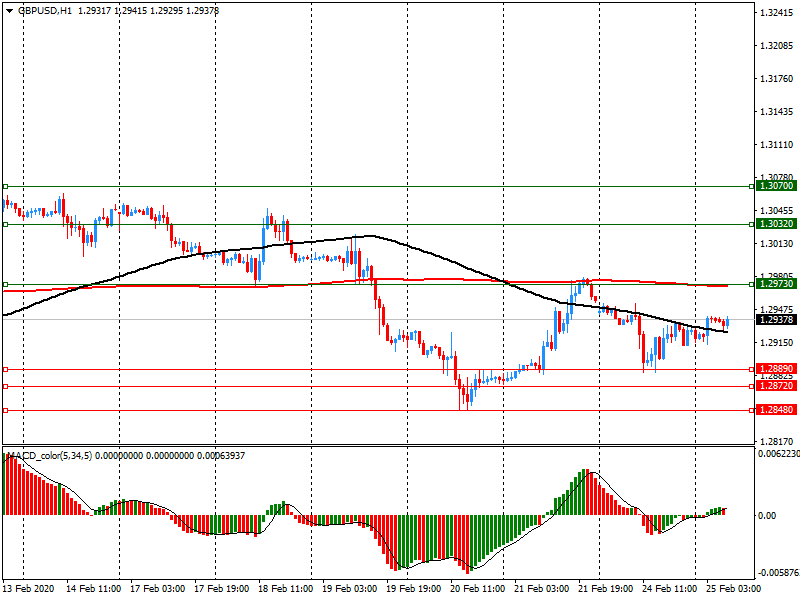The width and height of the screenshot is (800, 600).
Task: Select the MACD 0.00 zero level label
Action: tap(767, 516)
